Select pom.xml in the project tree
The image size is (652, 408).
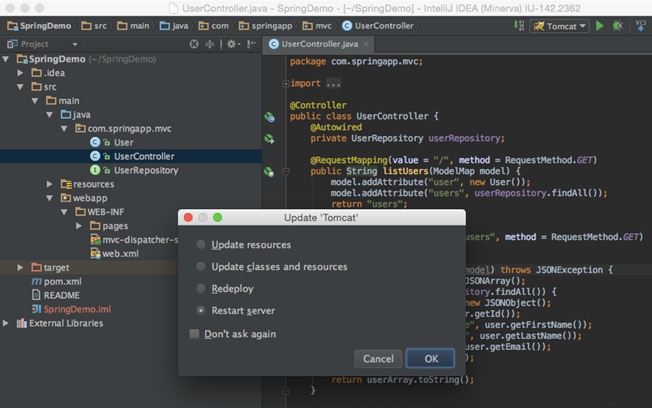click(62, 282)
